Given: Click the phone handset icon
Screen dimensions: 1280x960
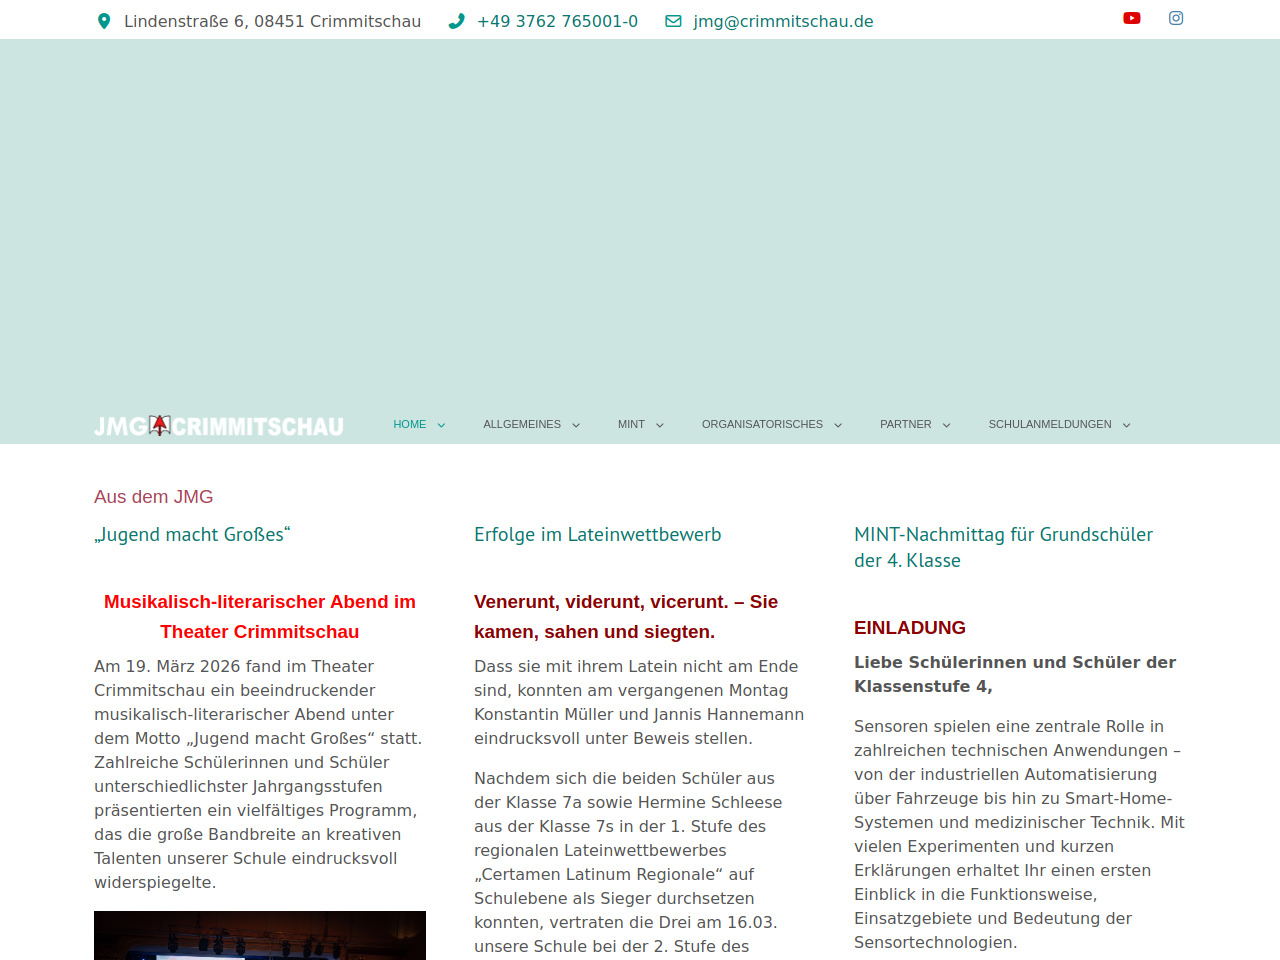Looking at the screenshot, I should [x=457, y=21].
